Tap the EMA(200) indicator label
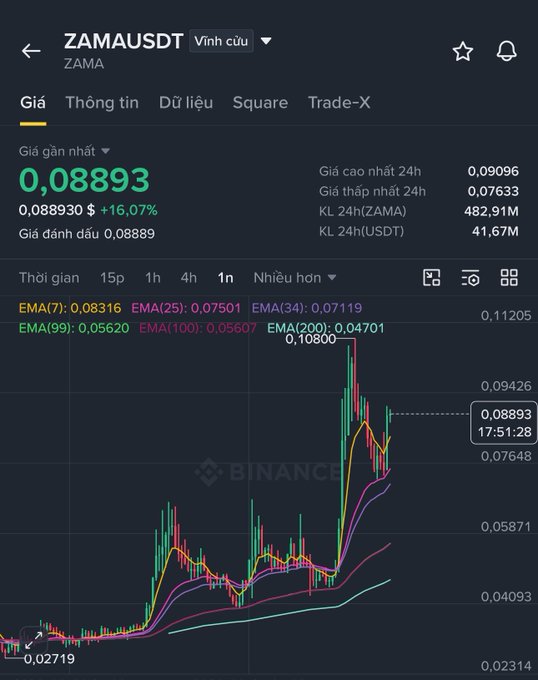Image resolution: width=538 pixels, height=680 pixels. pos(326,328)
